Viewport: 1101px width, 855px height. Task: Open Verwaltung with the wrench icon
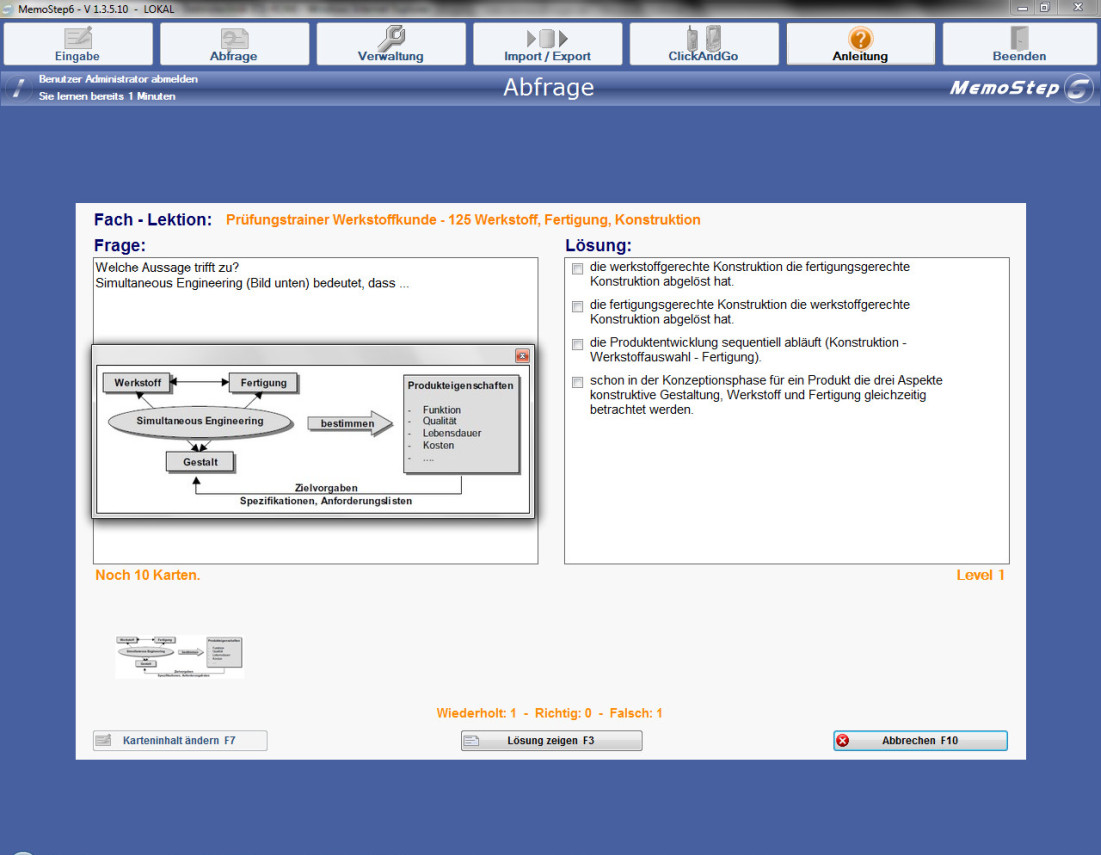pos(391,44)
